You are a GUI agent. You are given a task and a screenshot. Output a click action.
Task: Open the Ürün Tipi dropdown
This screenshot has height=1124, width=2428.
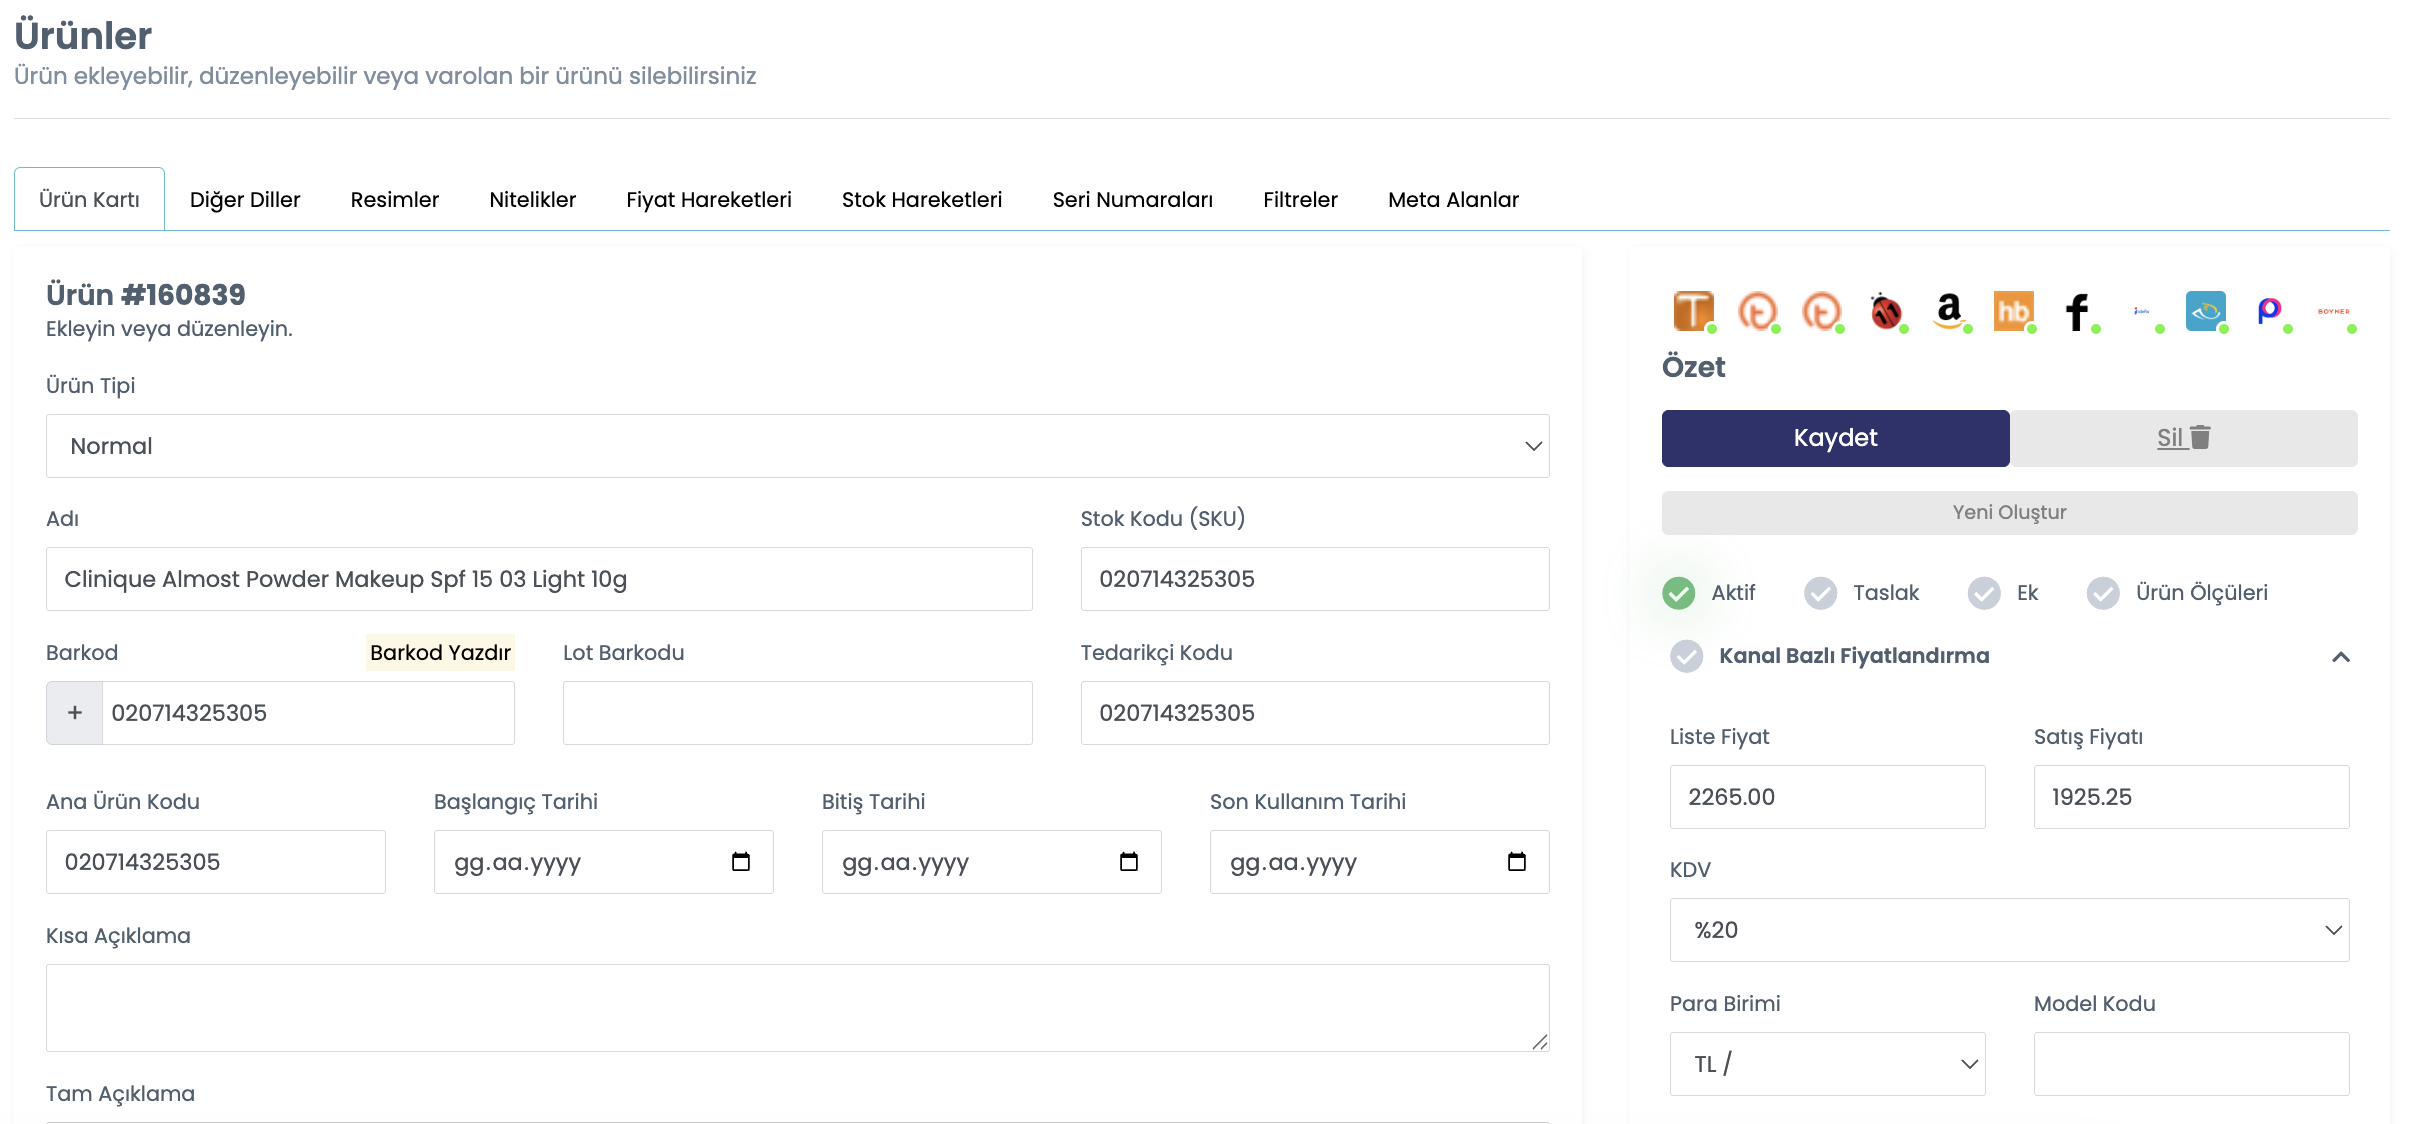pyautogui.click(x=798, y=446)
